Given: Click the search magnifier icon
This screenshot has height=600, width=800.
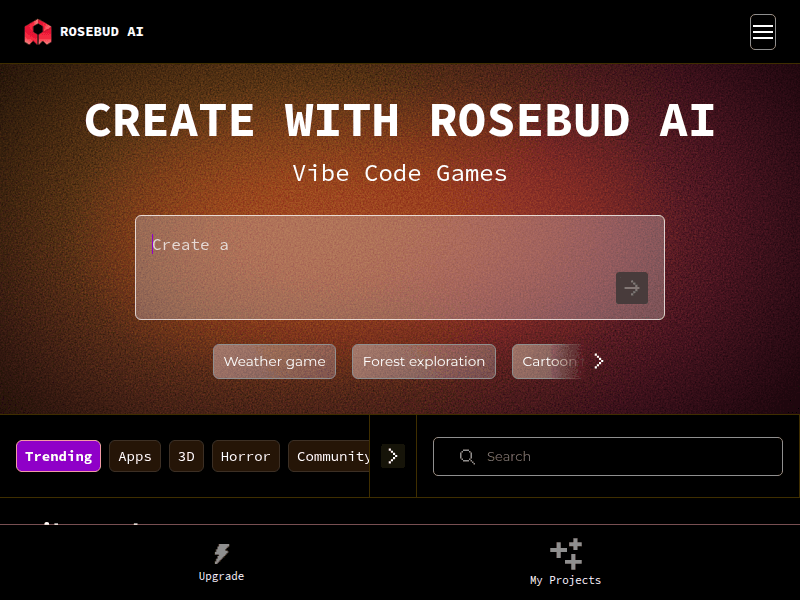Looking at the screenshot, I should pos(467,457).
